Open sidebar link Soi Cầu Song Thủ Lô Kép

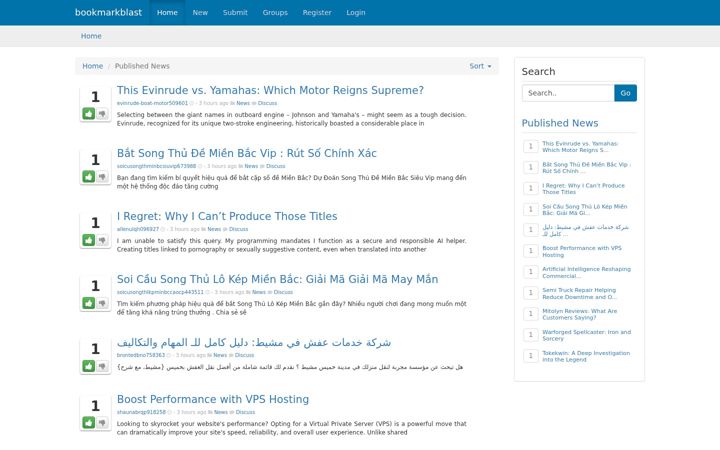585,210
